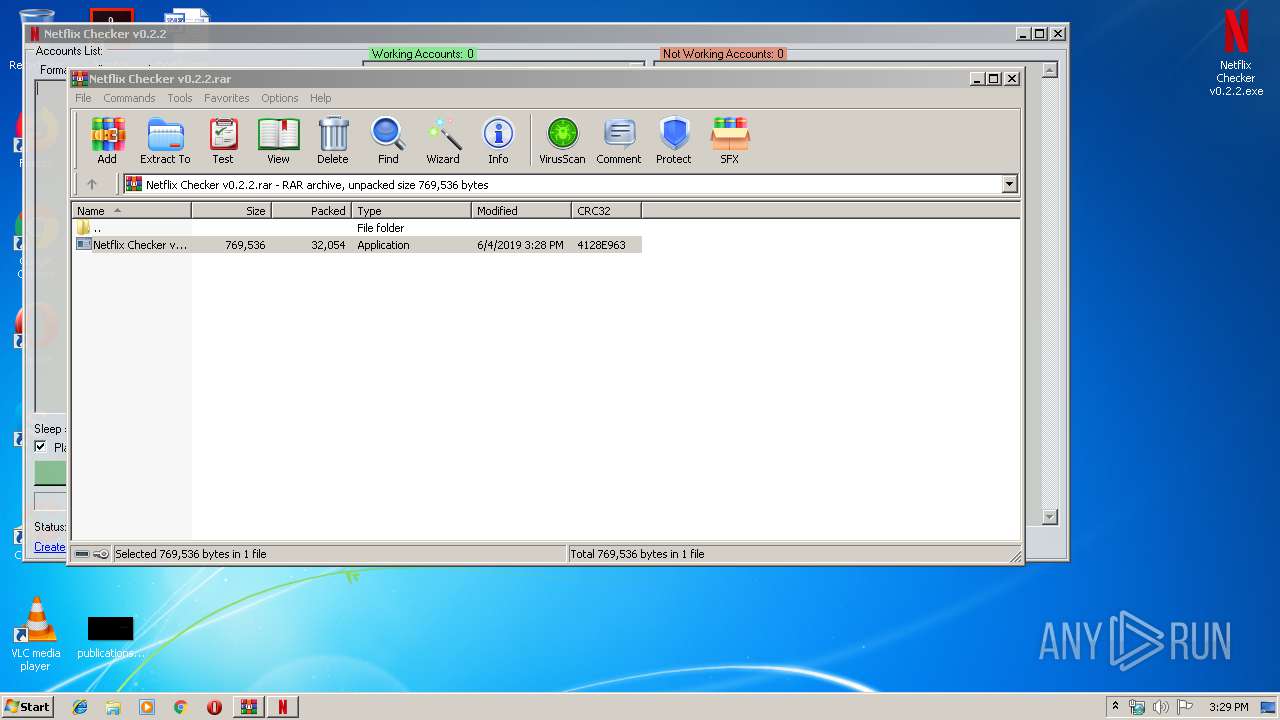Open Netflix Checker v0.2.2.exe desktop icon
This screenshot has width=1280, height=720.
coord(1236,53)
